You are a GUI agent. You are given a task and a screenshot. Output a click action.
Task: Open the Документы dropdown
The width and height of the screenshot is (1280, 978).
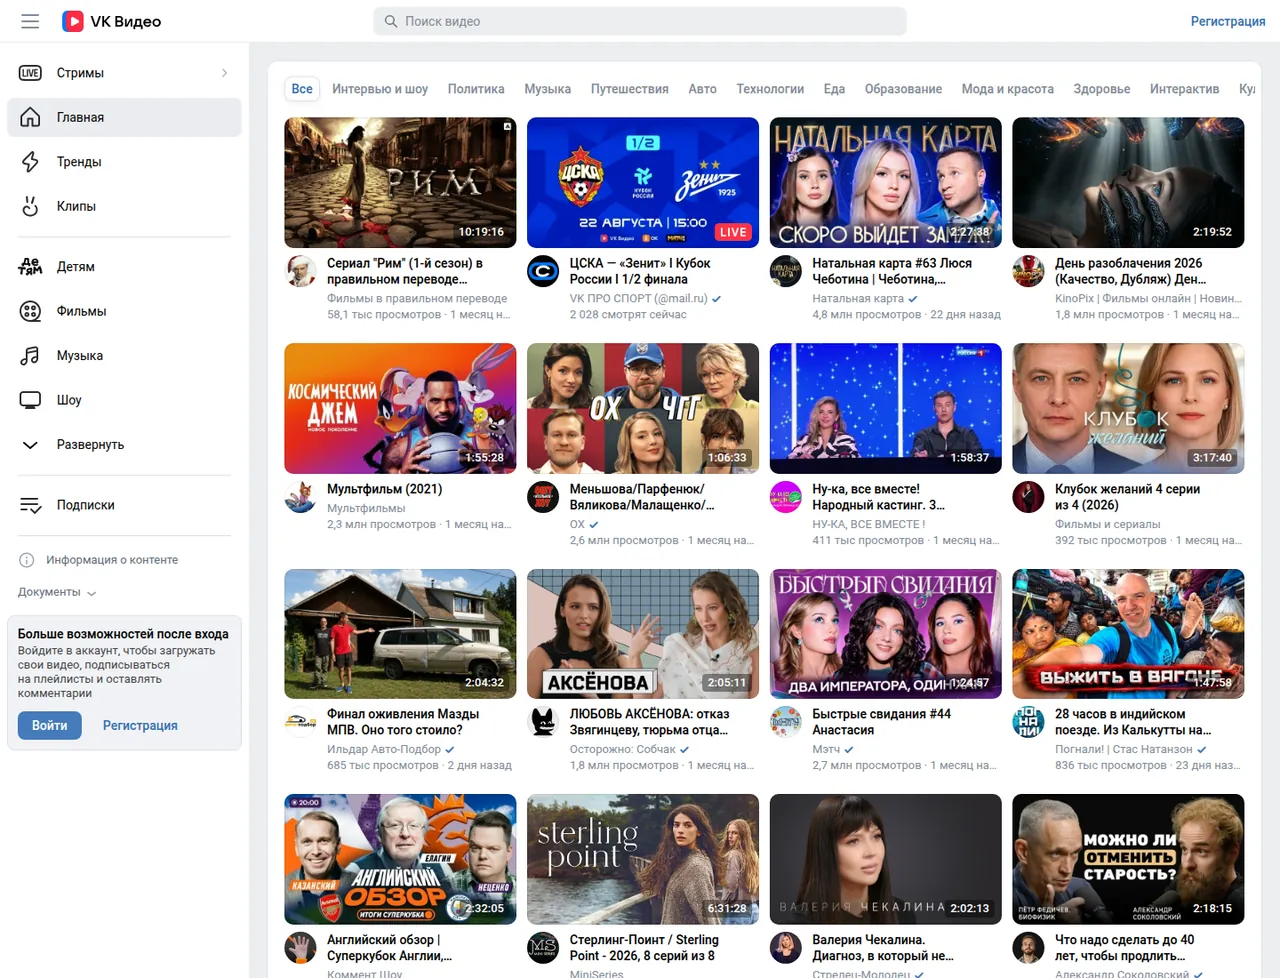[x=57, y=592]
